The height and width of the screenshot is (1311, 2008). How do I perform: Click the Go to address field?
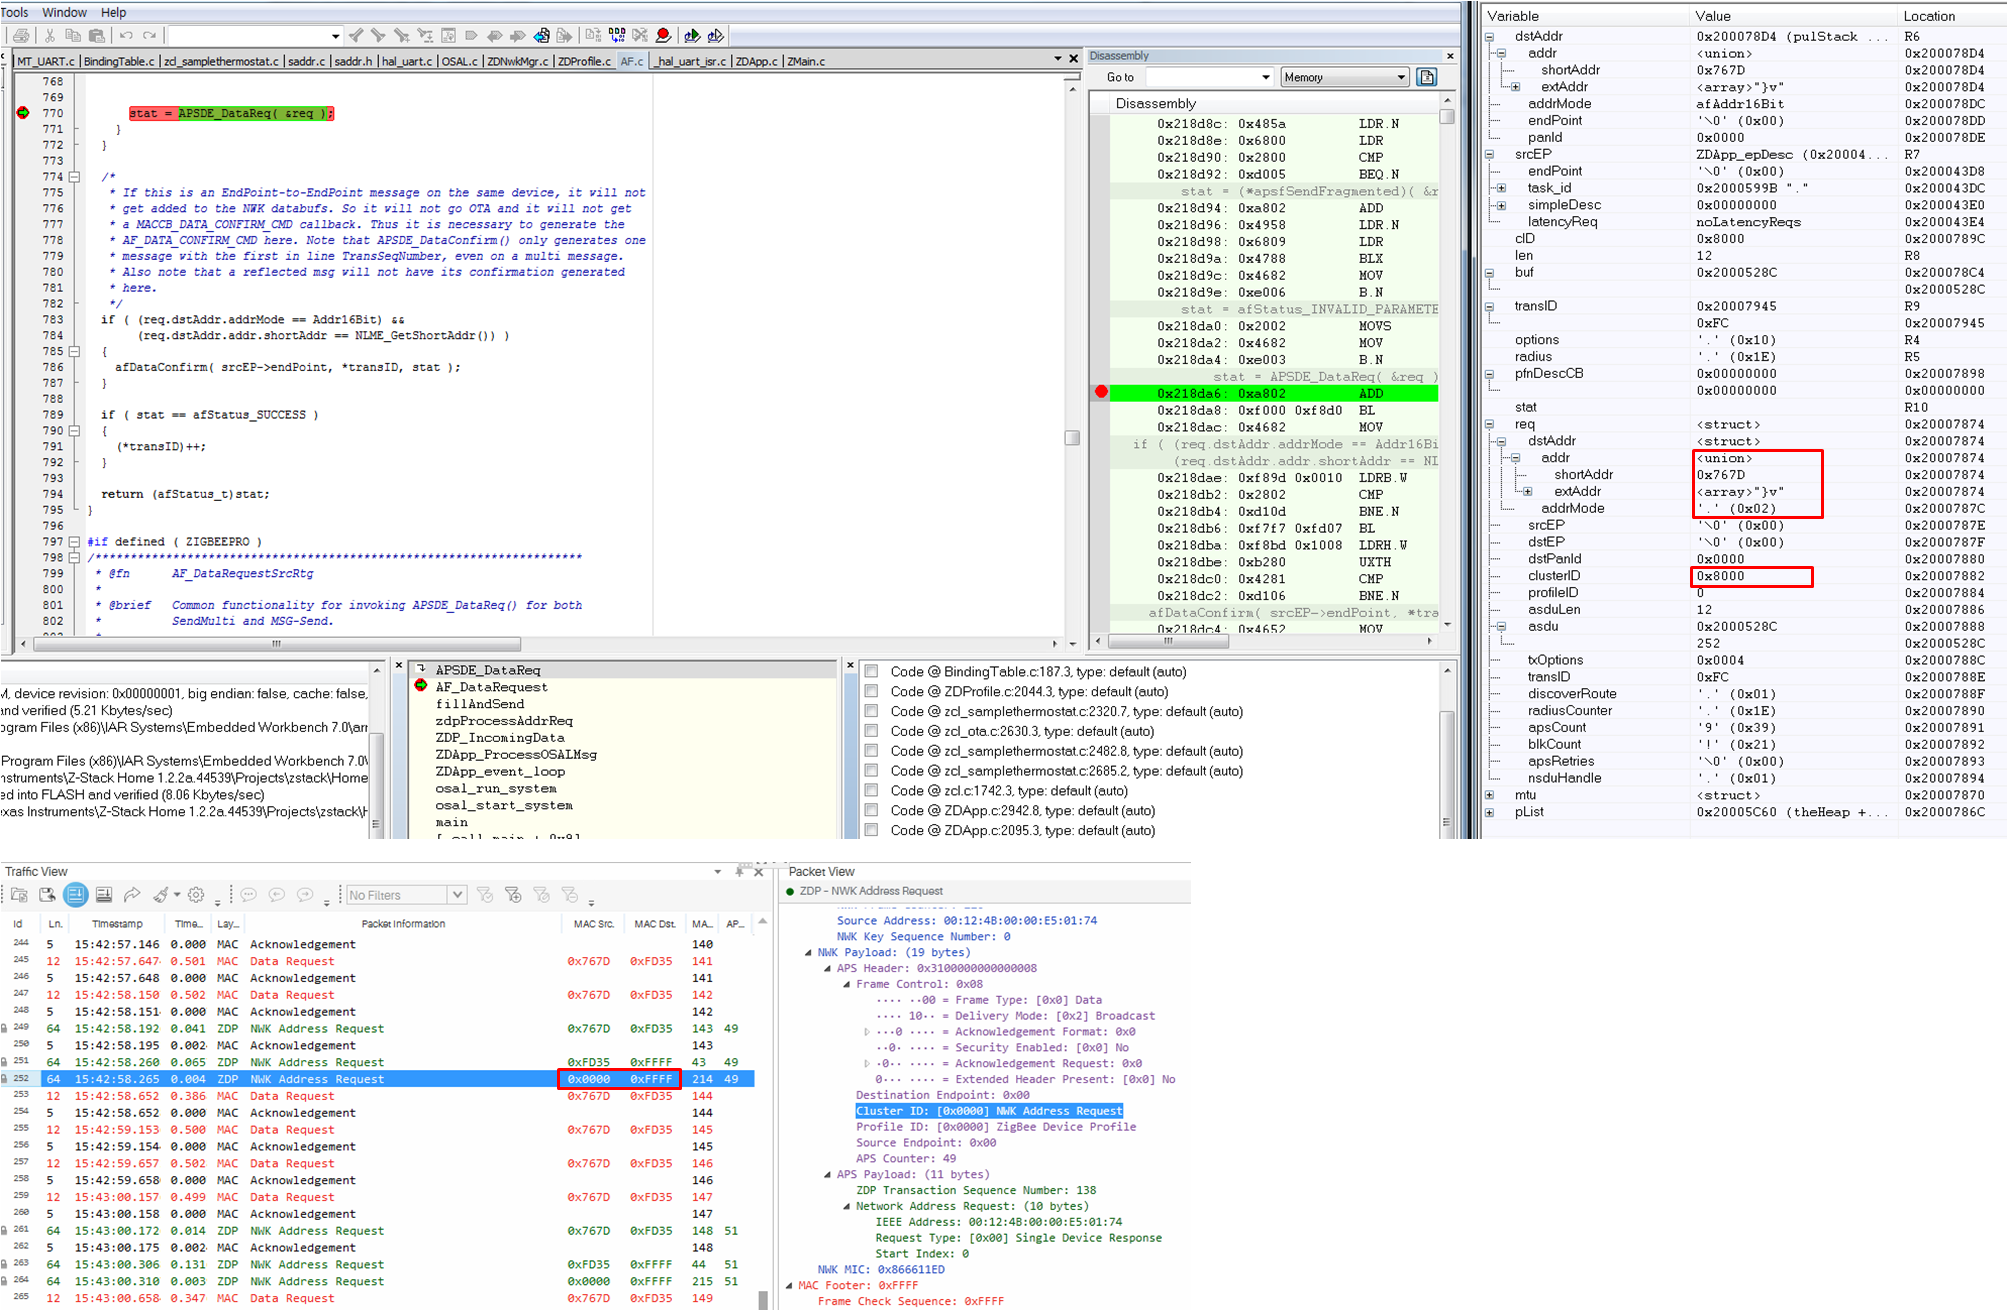(1203, 77)
